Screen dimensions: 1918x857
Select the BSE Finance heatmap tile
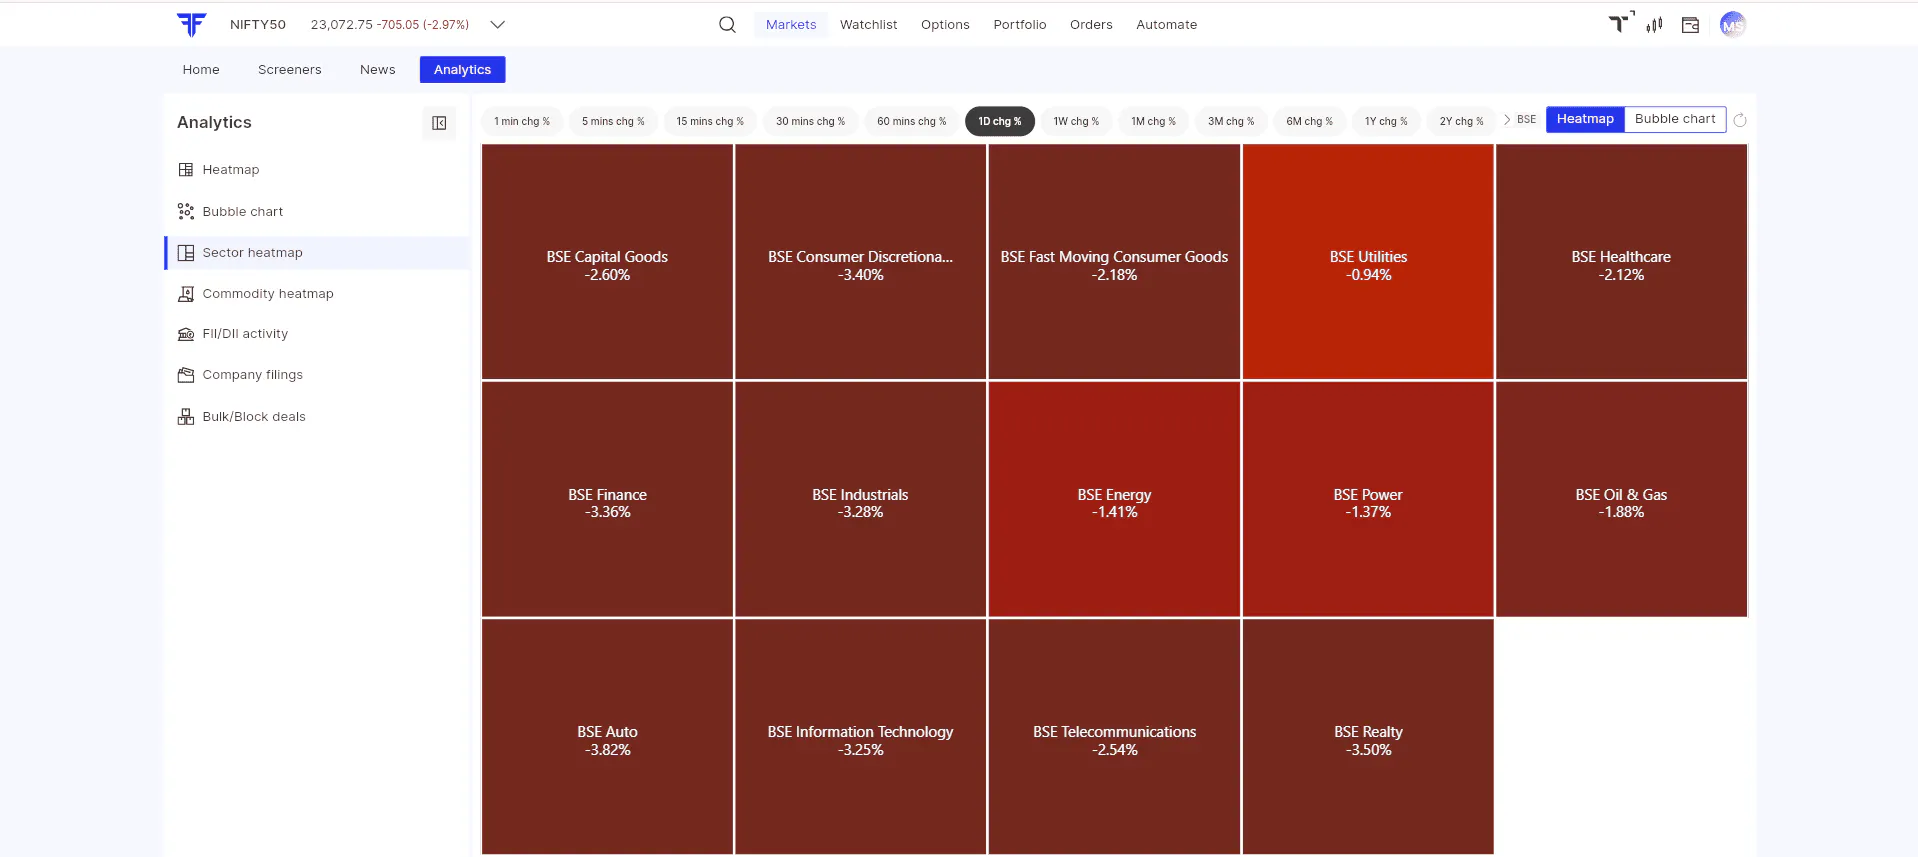[x=607, y=499]
